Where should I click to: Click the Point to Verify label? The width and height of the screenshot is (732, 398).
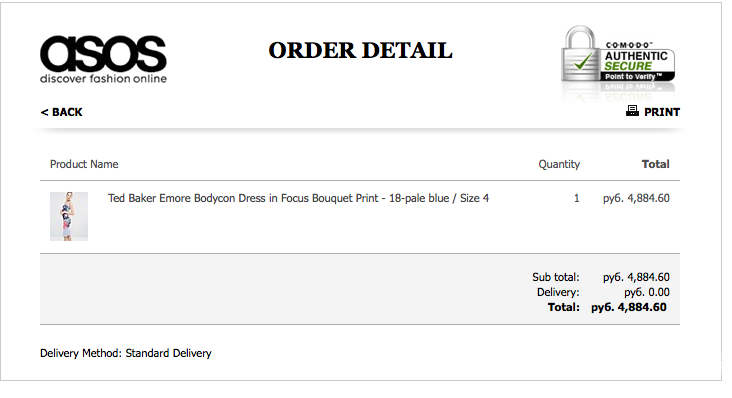click(633, 77)
